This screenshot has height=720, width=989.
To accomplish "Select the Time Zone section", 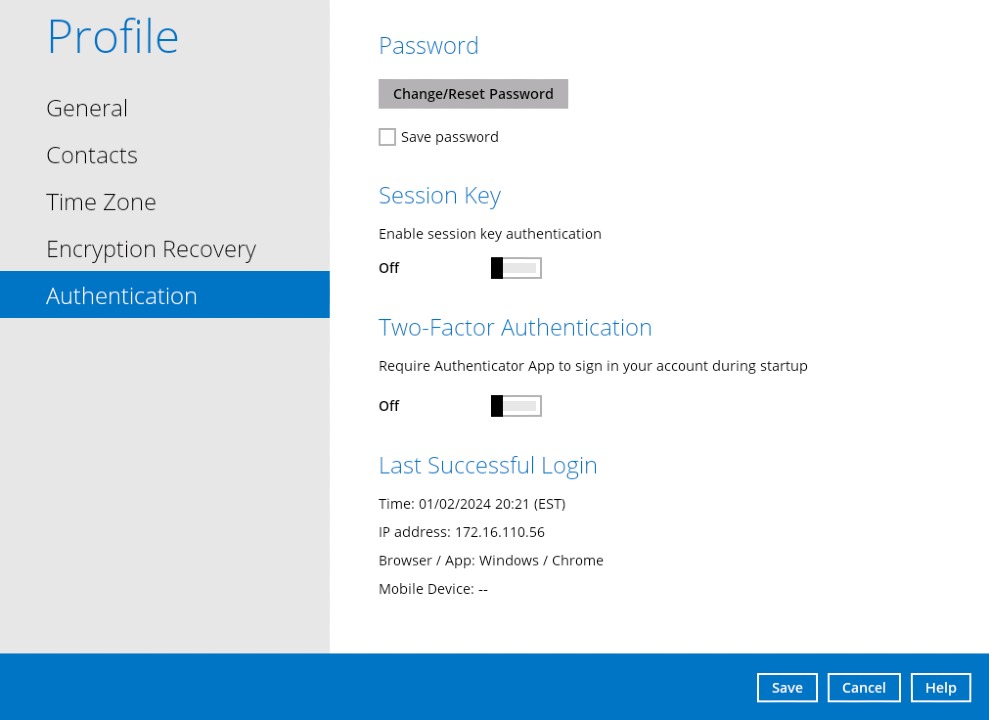I will click(101, 201).
